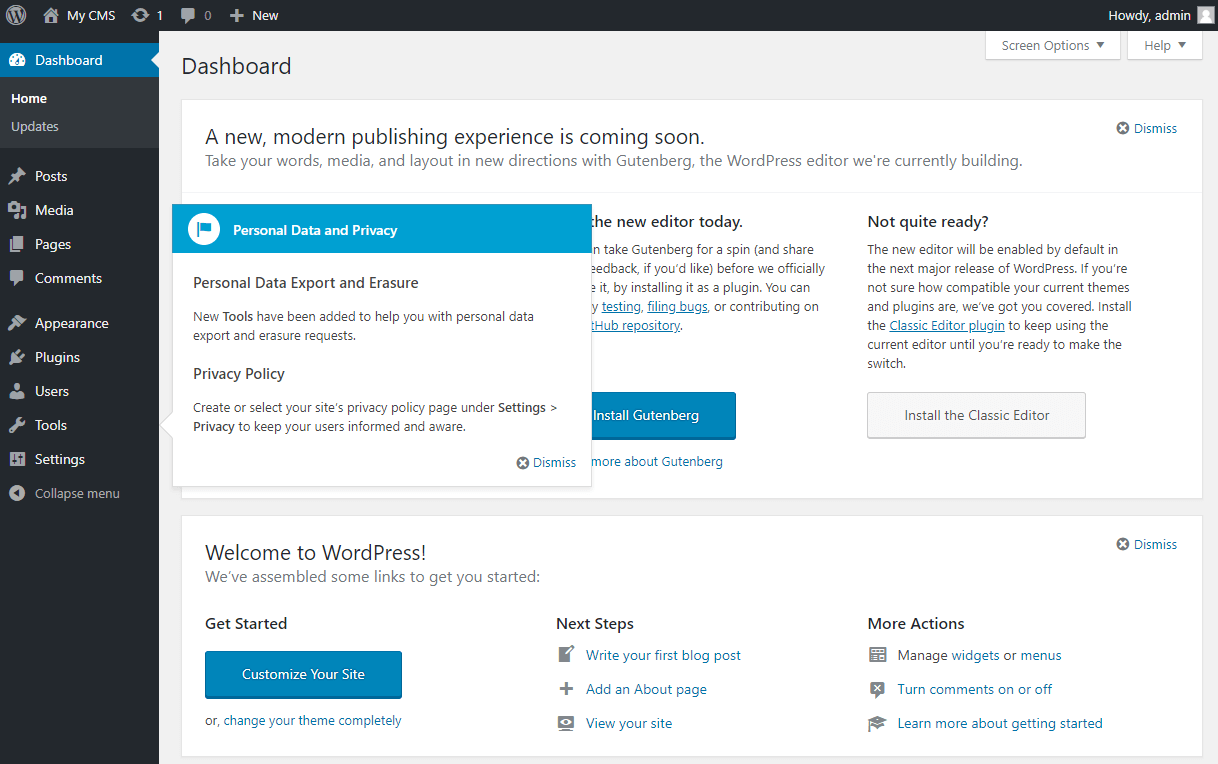Click the flag icon in Personal Data pointer
1218x764 pixels.
(x=204, y=229)
